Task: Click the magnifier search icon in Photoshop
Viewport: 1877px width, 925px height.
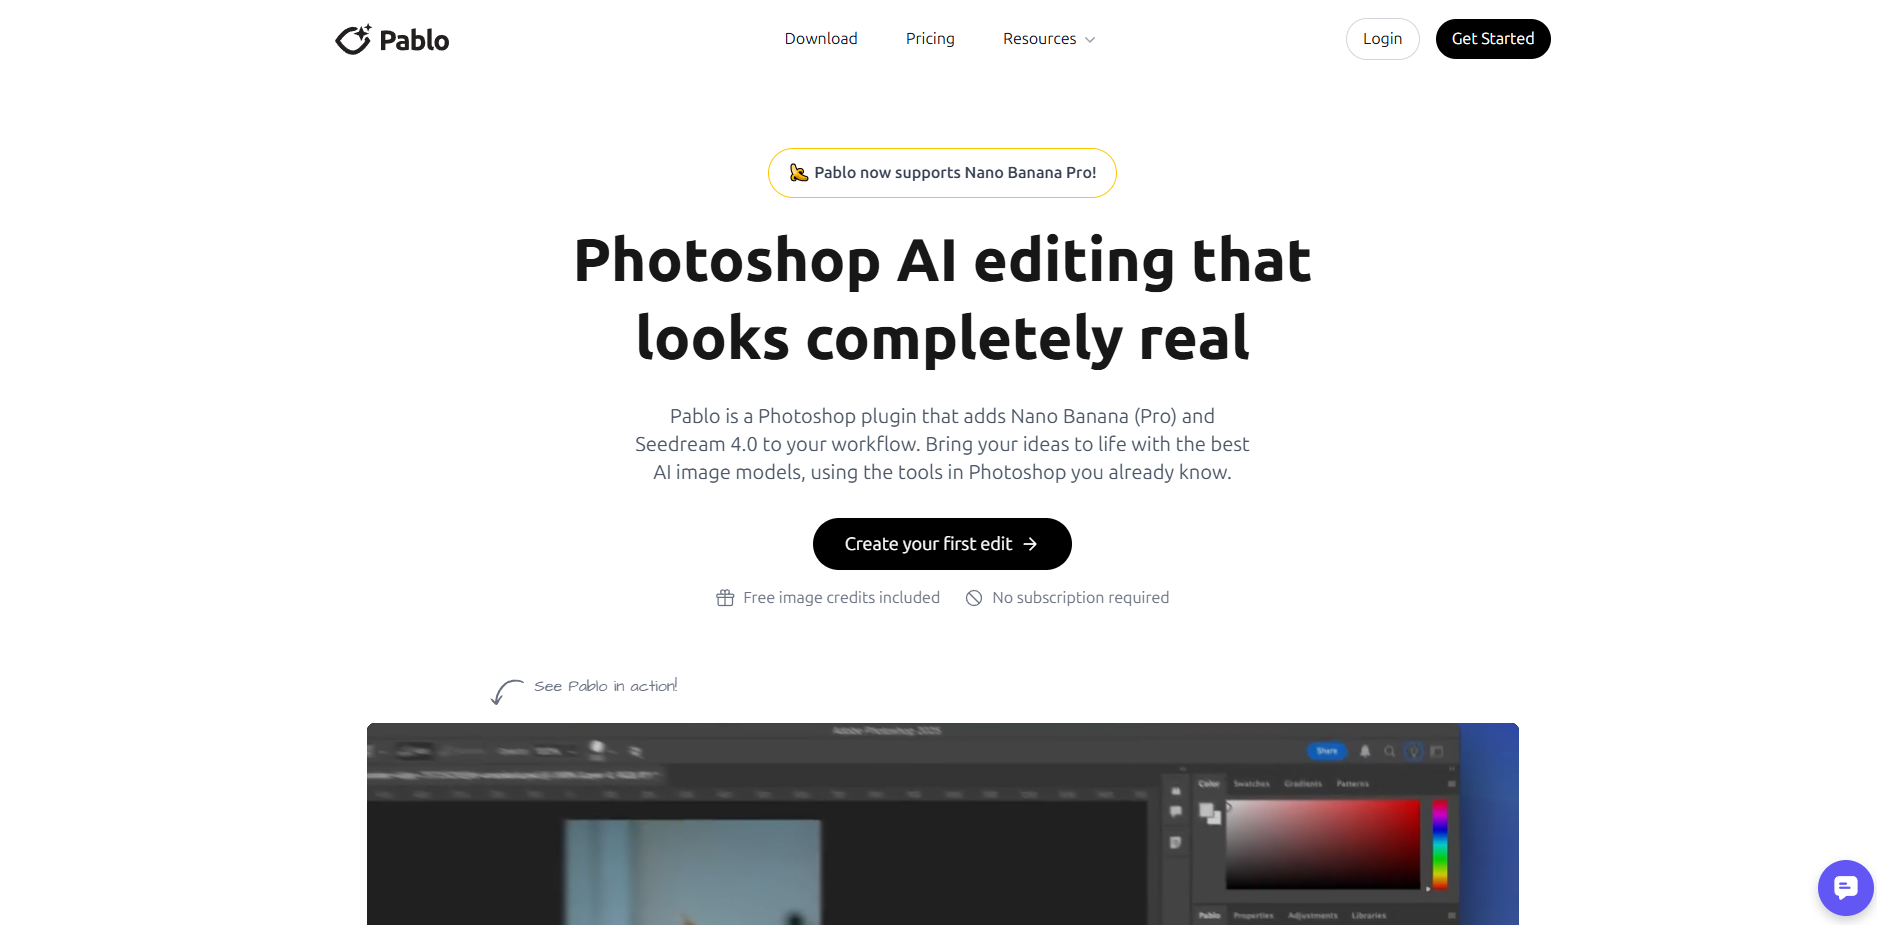Action: coord(1389,751)
